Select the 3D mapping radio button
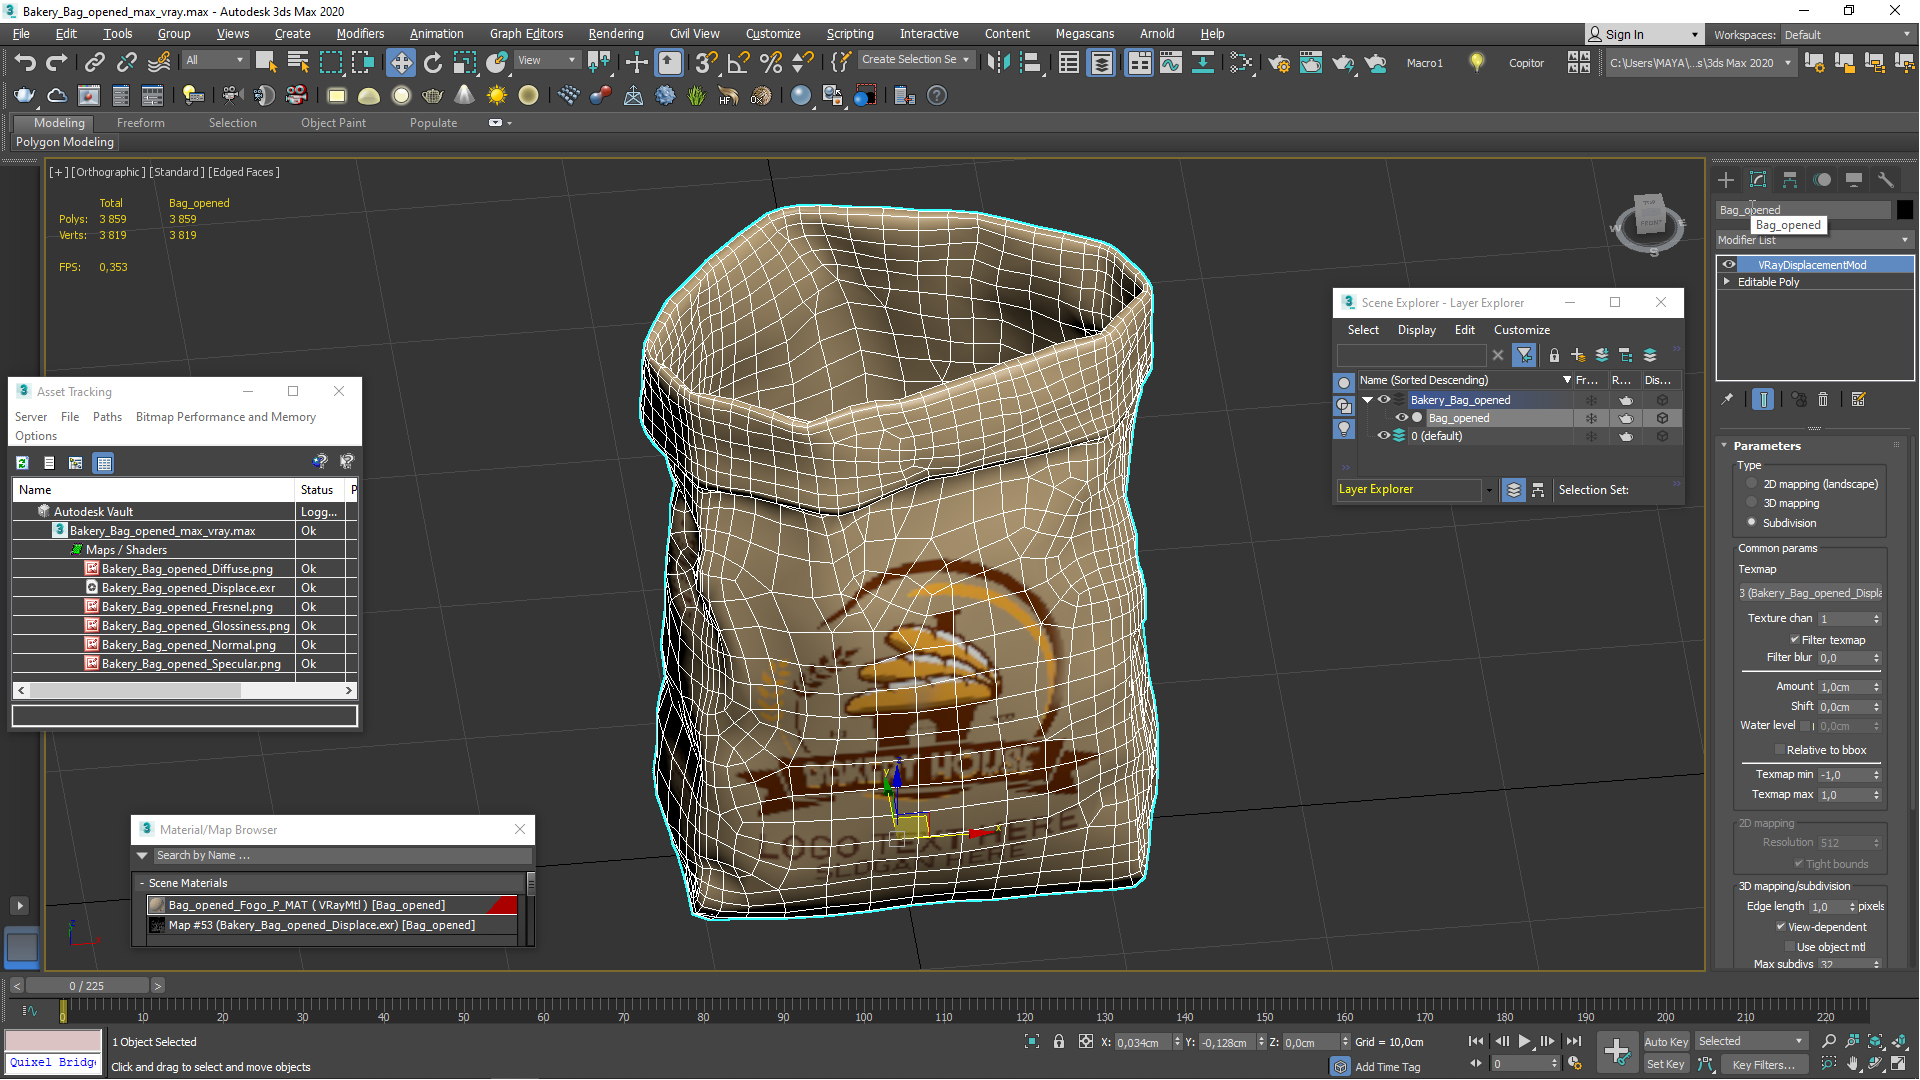Image resolution: width=1920 pixels, height=1080 pixels. 1751,503
